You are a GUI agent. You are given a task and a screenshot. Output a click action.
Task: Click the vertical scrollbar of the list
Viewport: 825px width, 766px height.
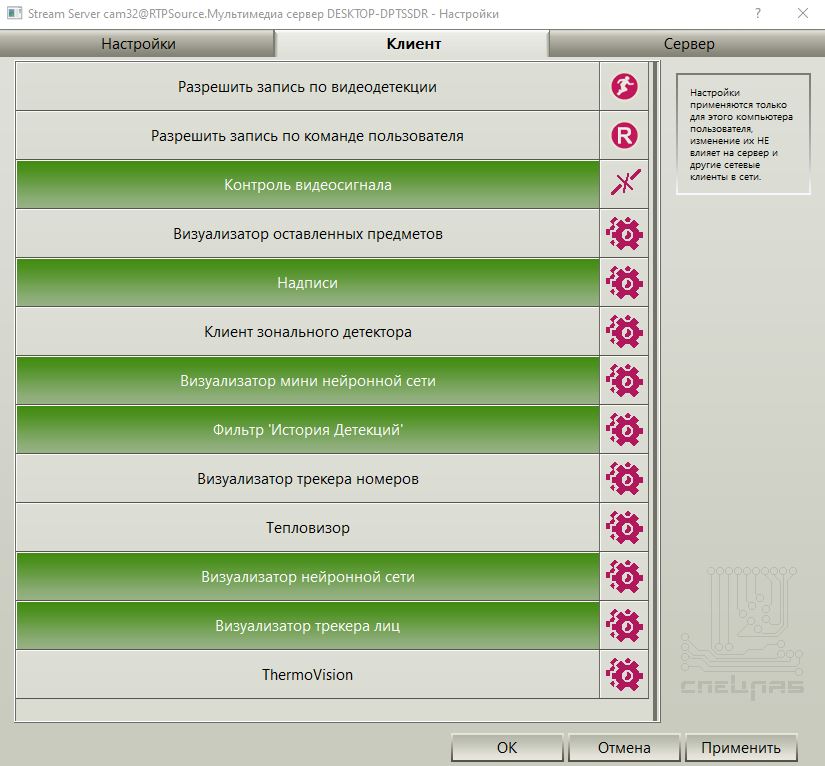[x=655, y=391]
